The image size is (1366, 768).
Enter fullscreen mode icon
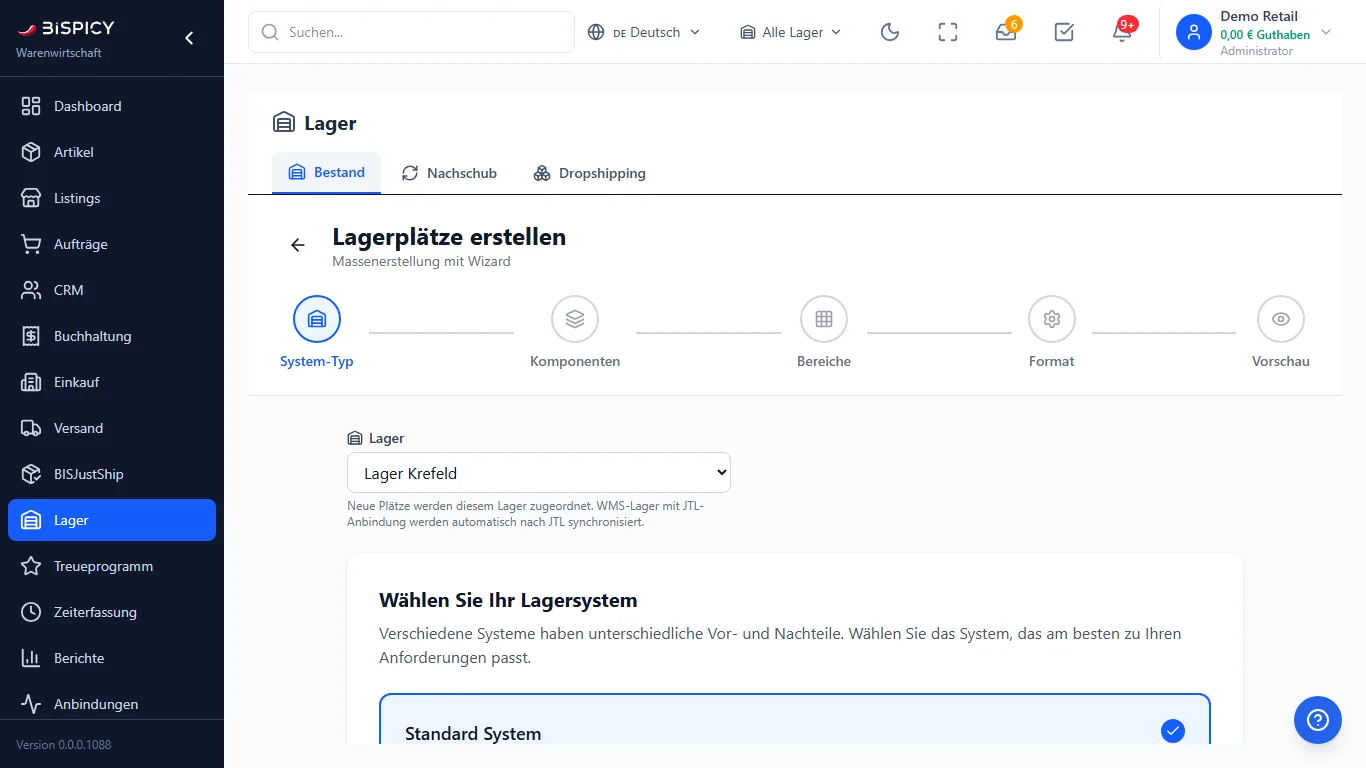[x=948, y=32]
